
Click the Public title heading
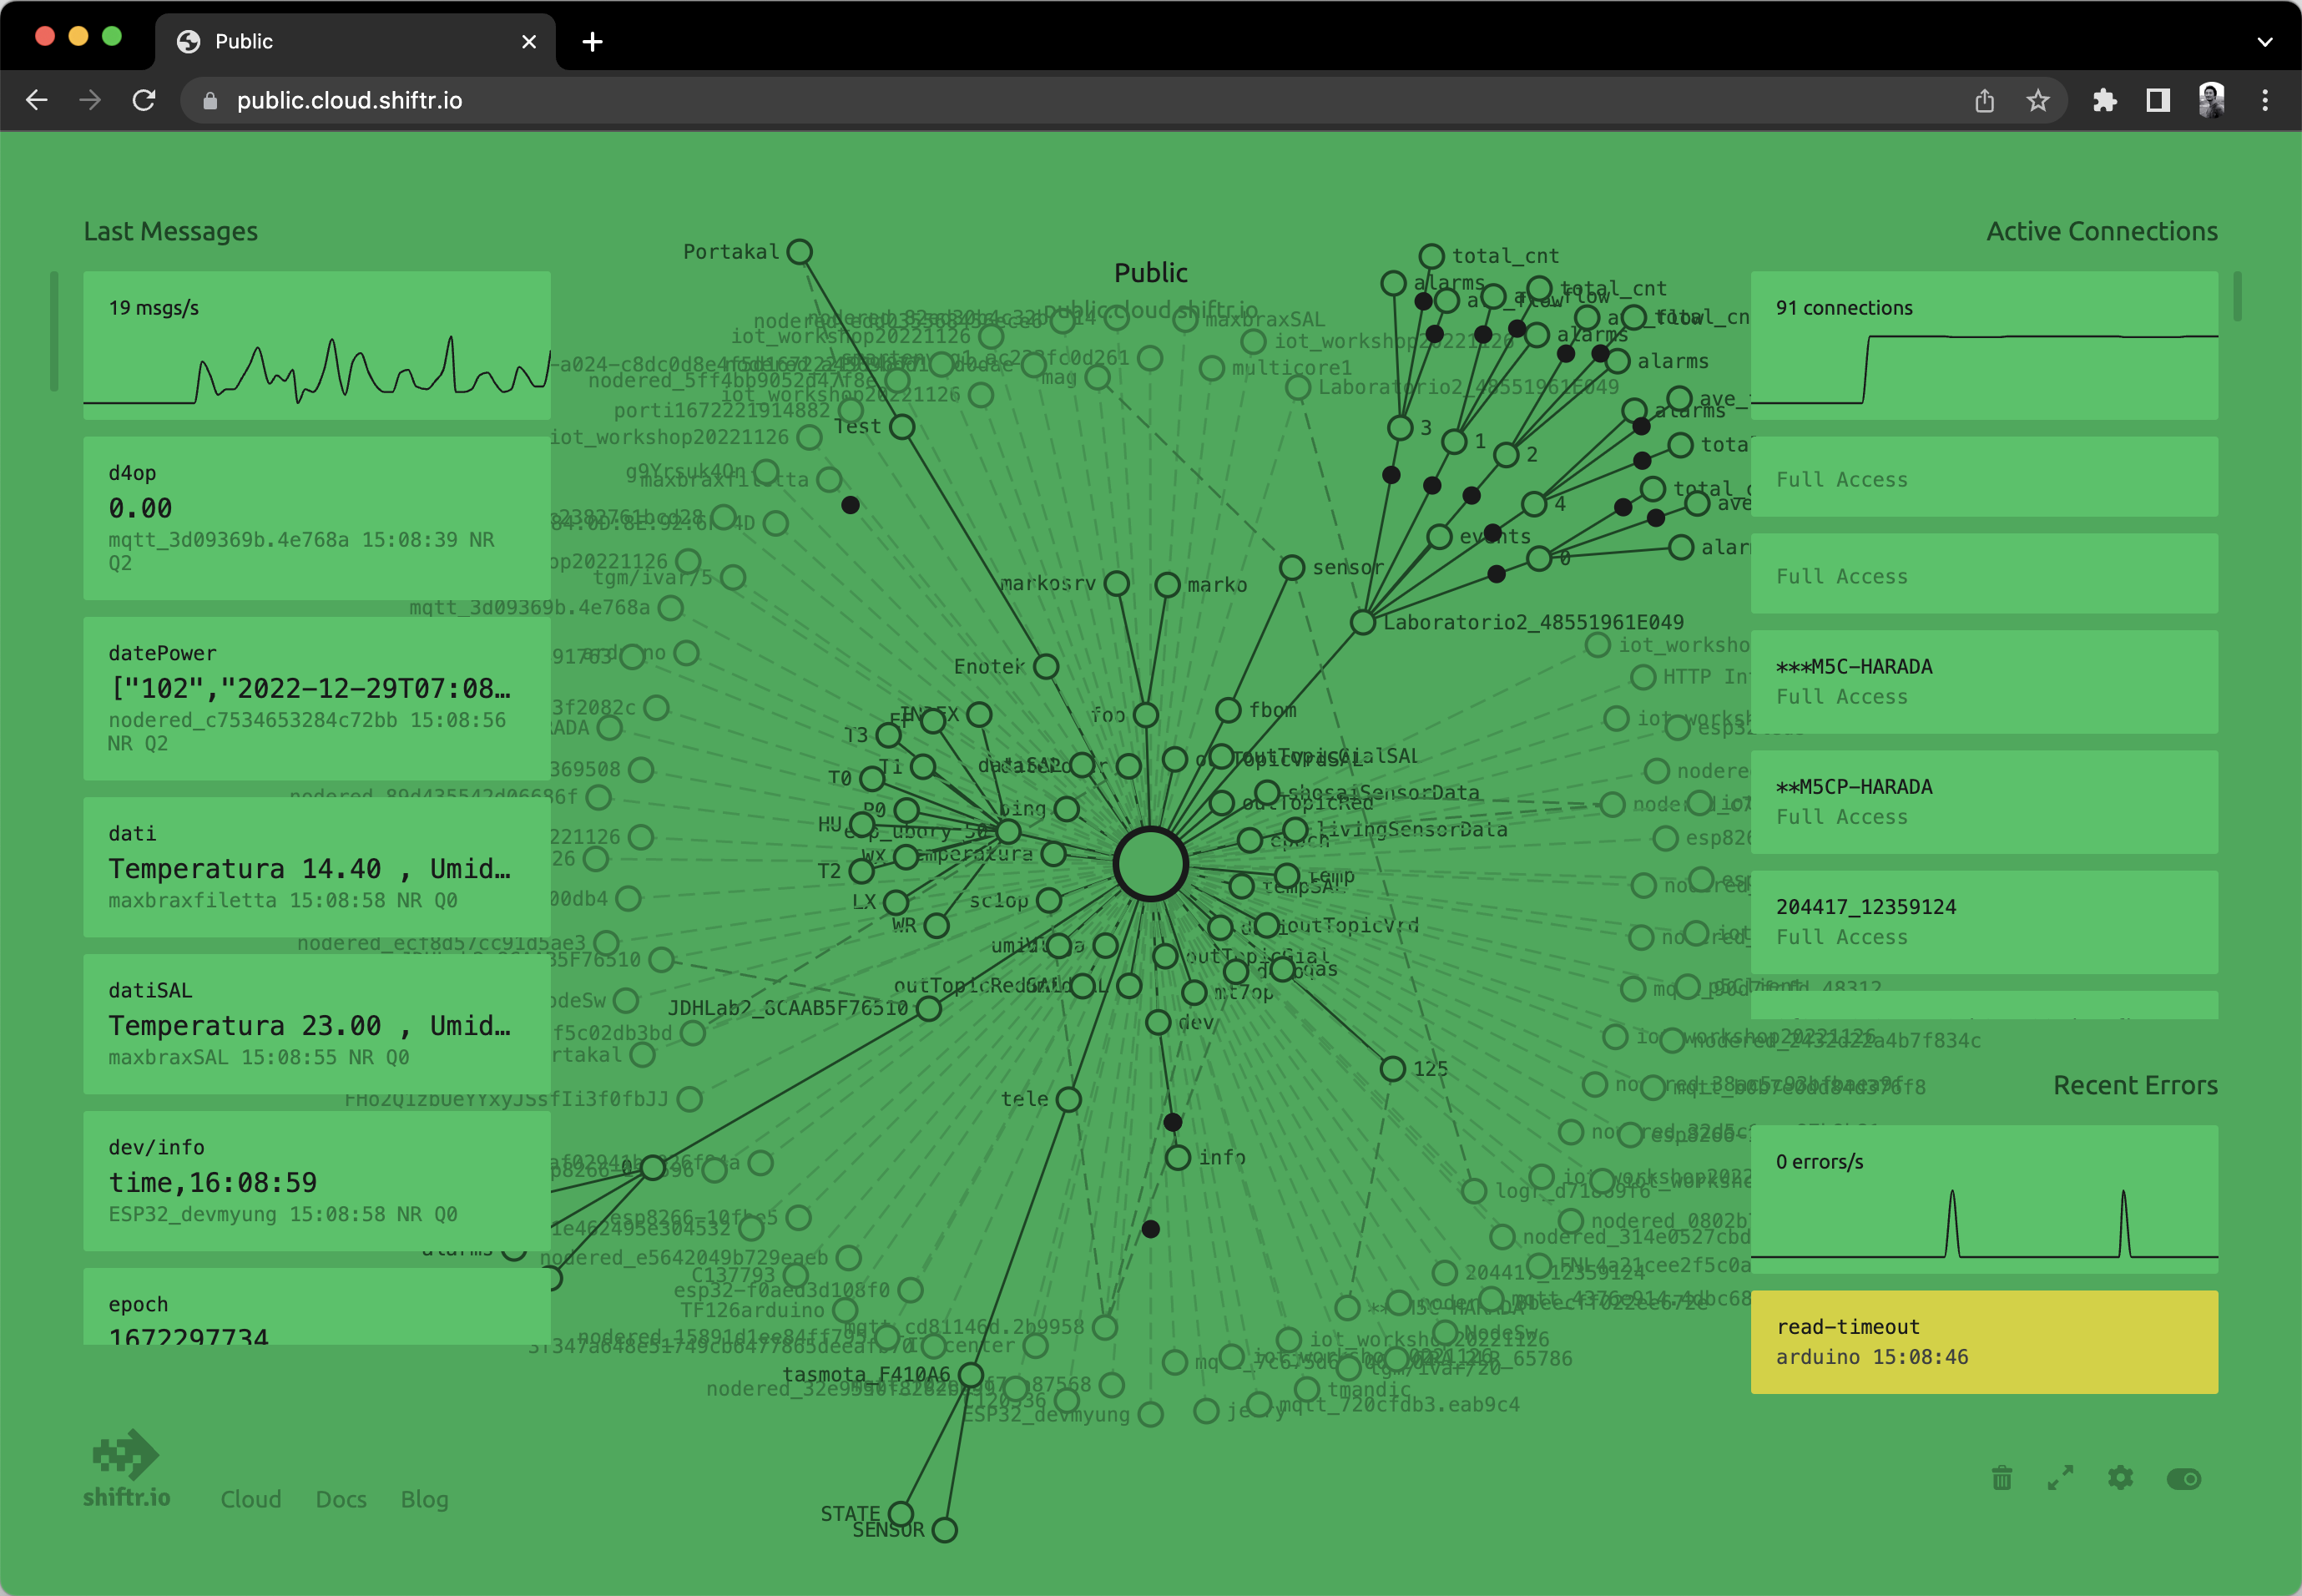(x=1150, y=272)
